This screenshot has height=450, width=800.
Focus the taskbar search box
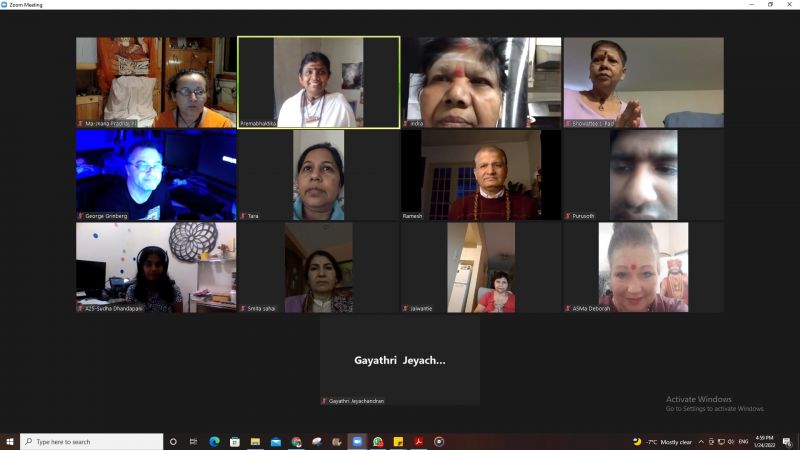92,441
